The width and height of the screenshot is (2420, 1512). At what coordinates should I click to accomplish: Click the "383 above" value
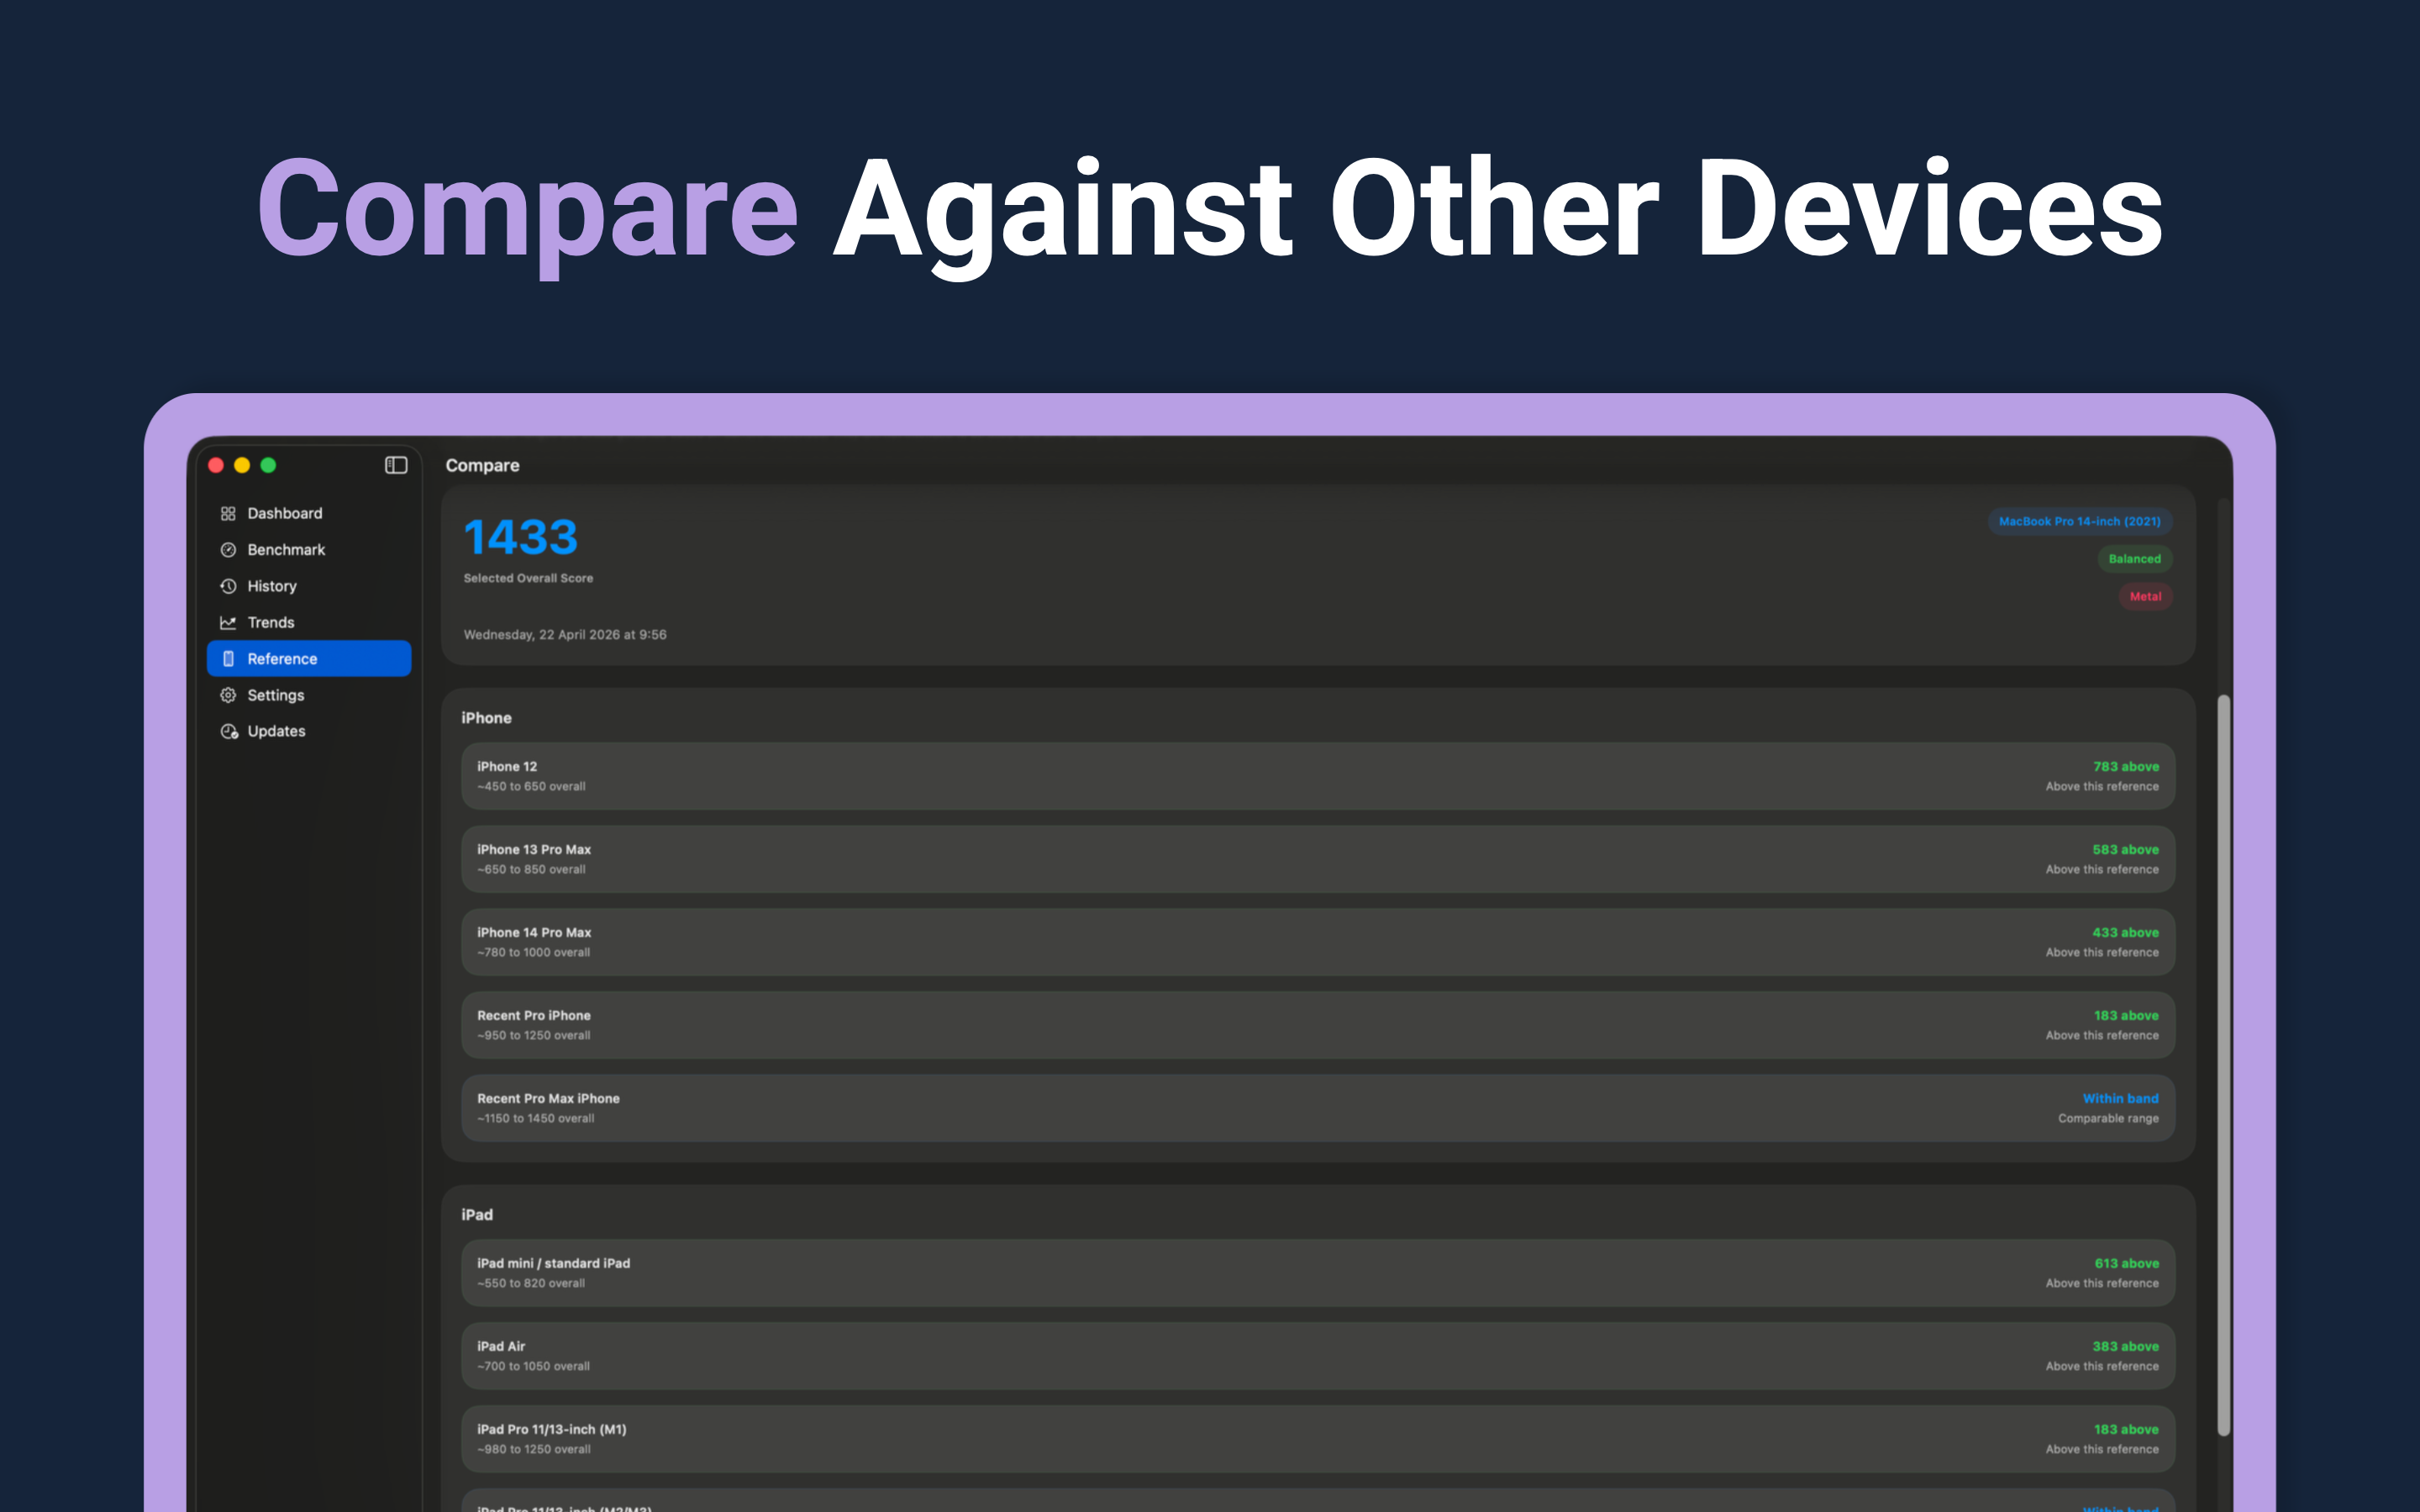pyautogui.click(x=2126, y=1347)
